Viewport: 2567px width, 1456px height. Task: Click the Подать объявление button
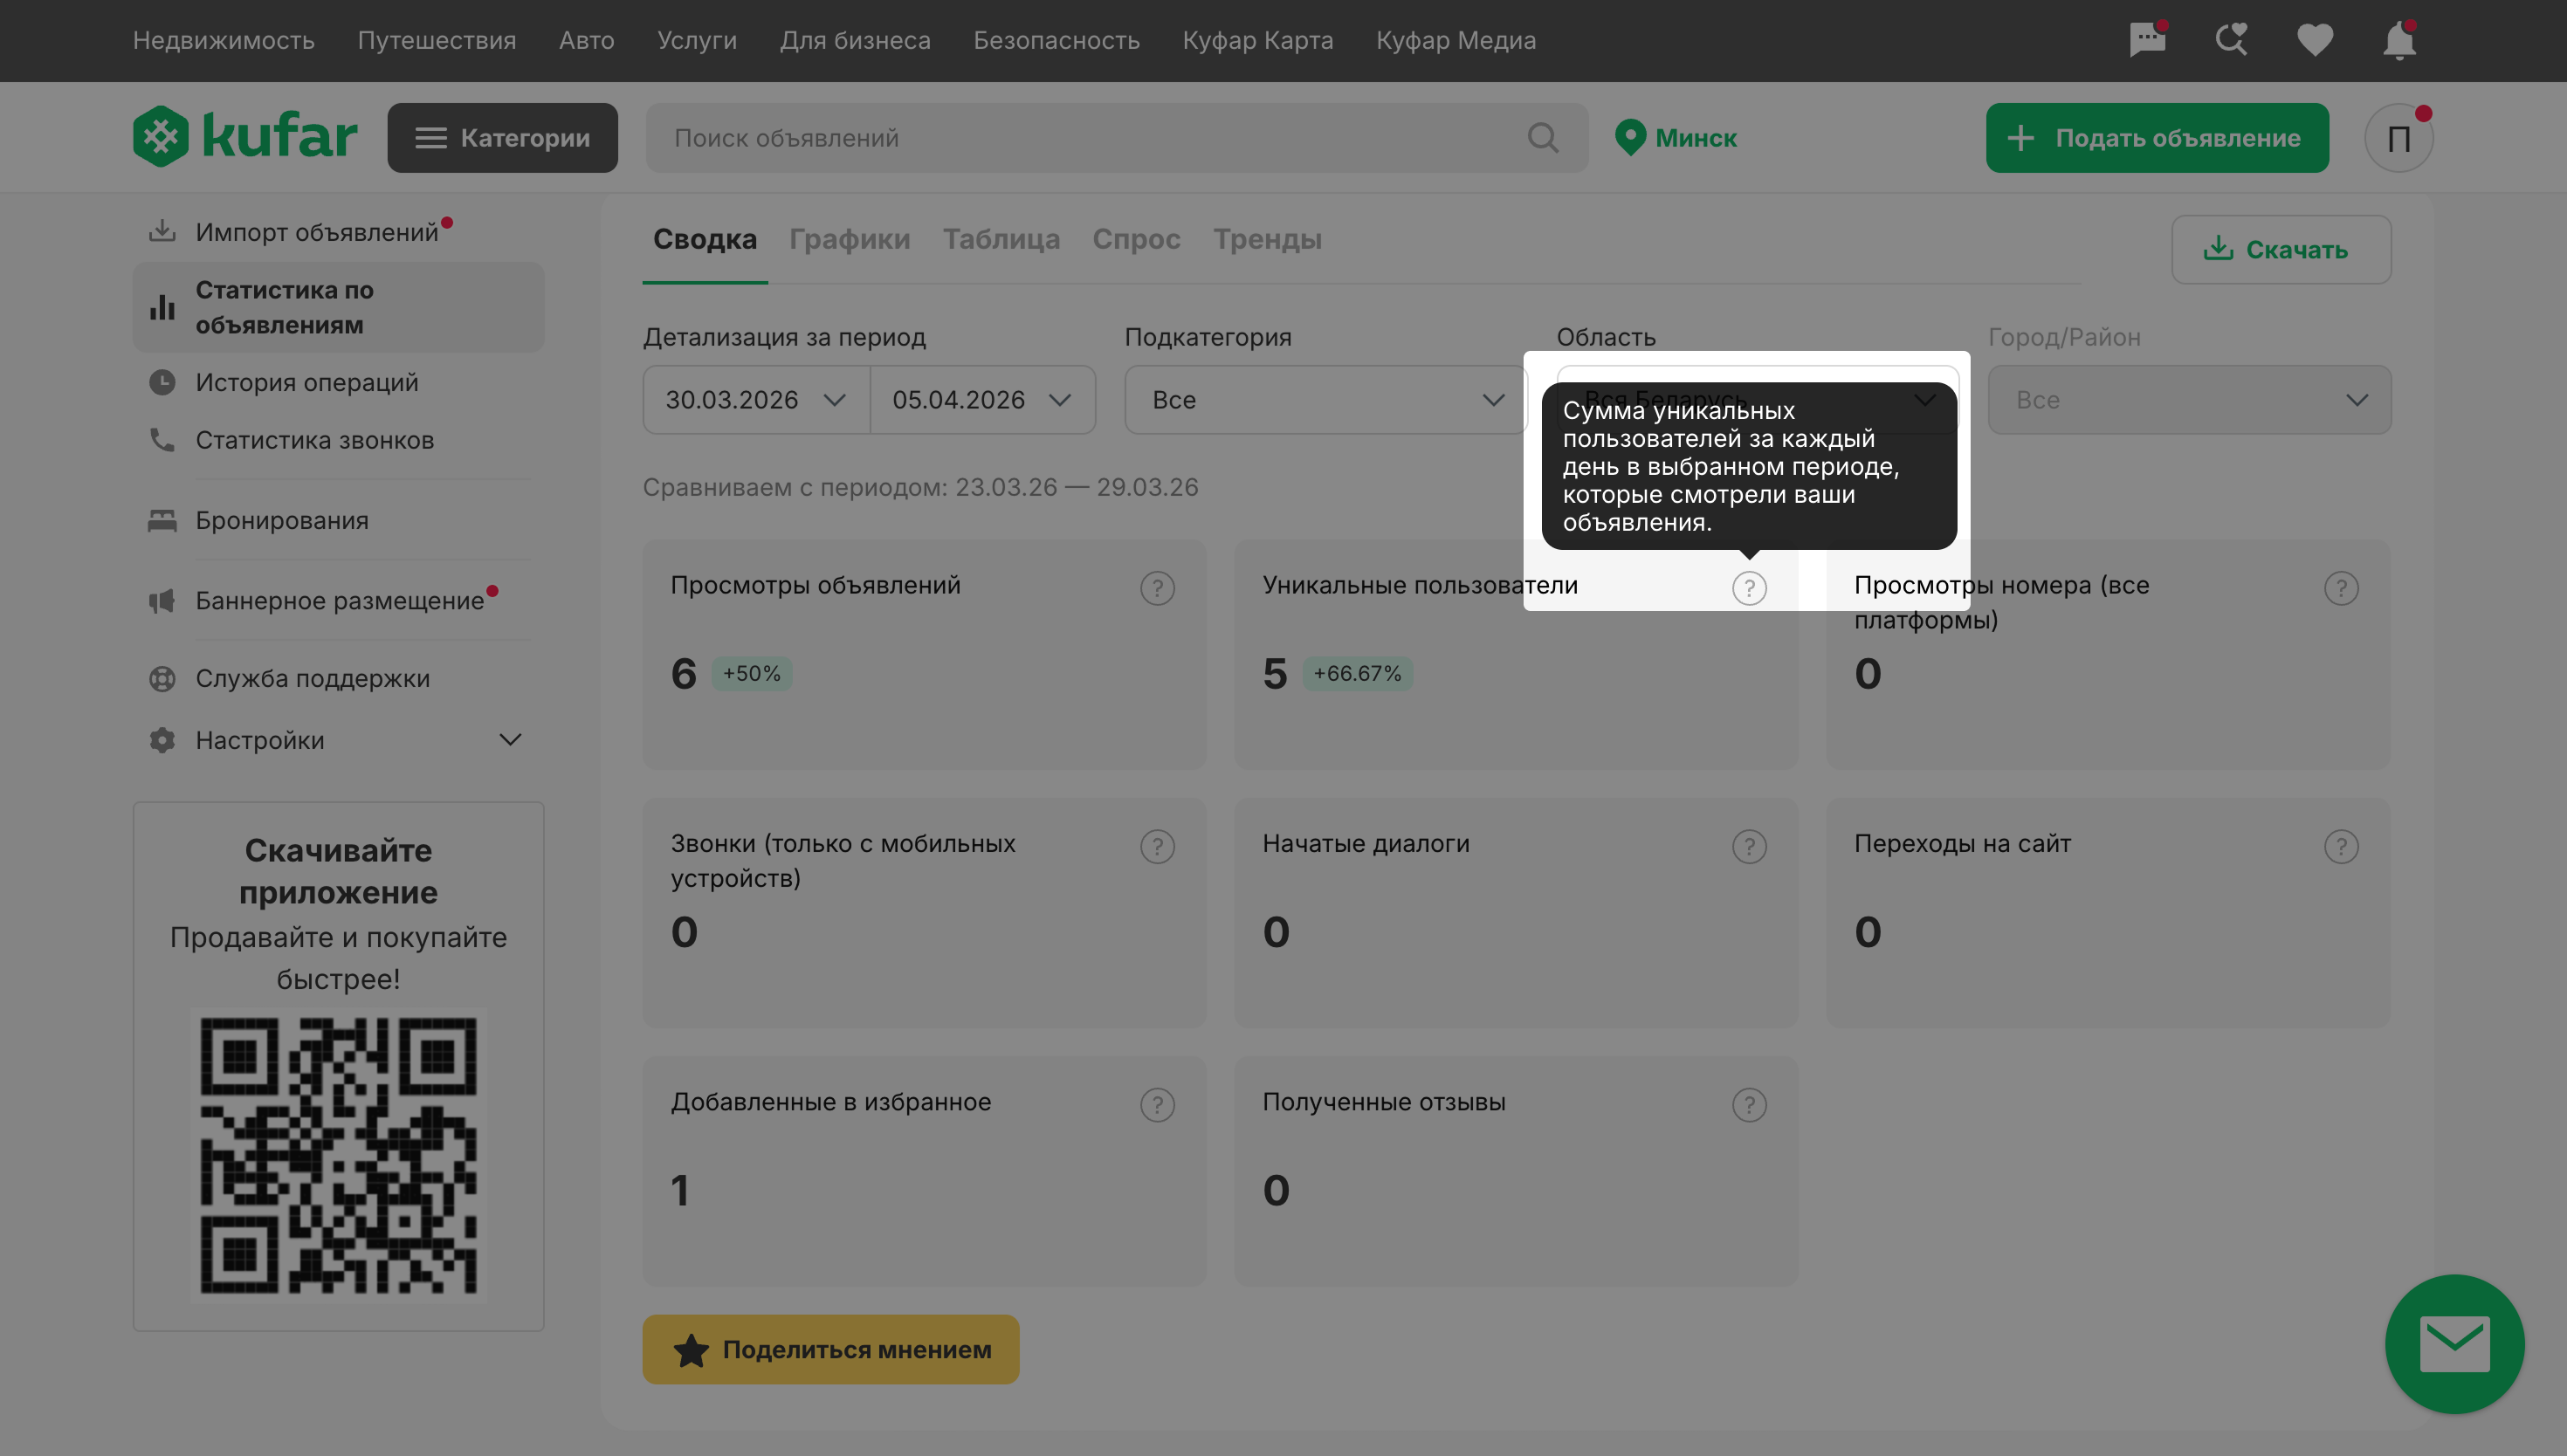point(2157,138)
